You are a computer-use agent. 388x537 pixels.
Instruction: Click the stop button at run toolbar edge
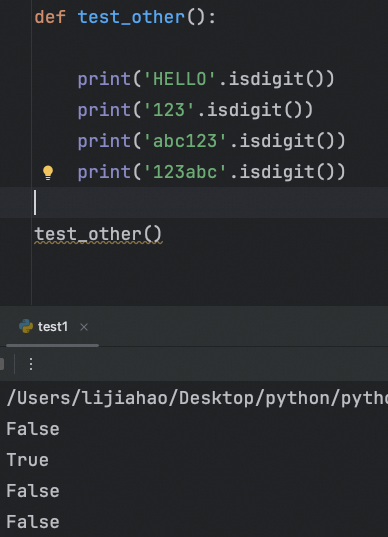(2, 364)
